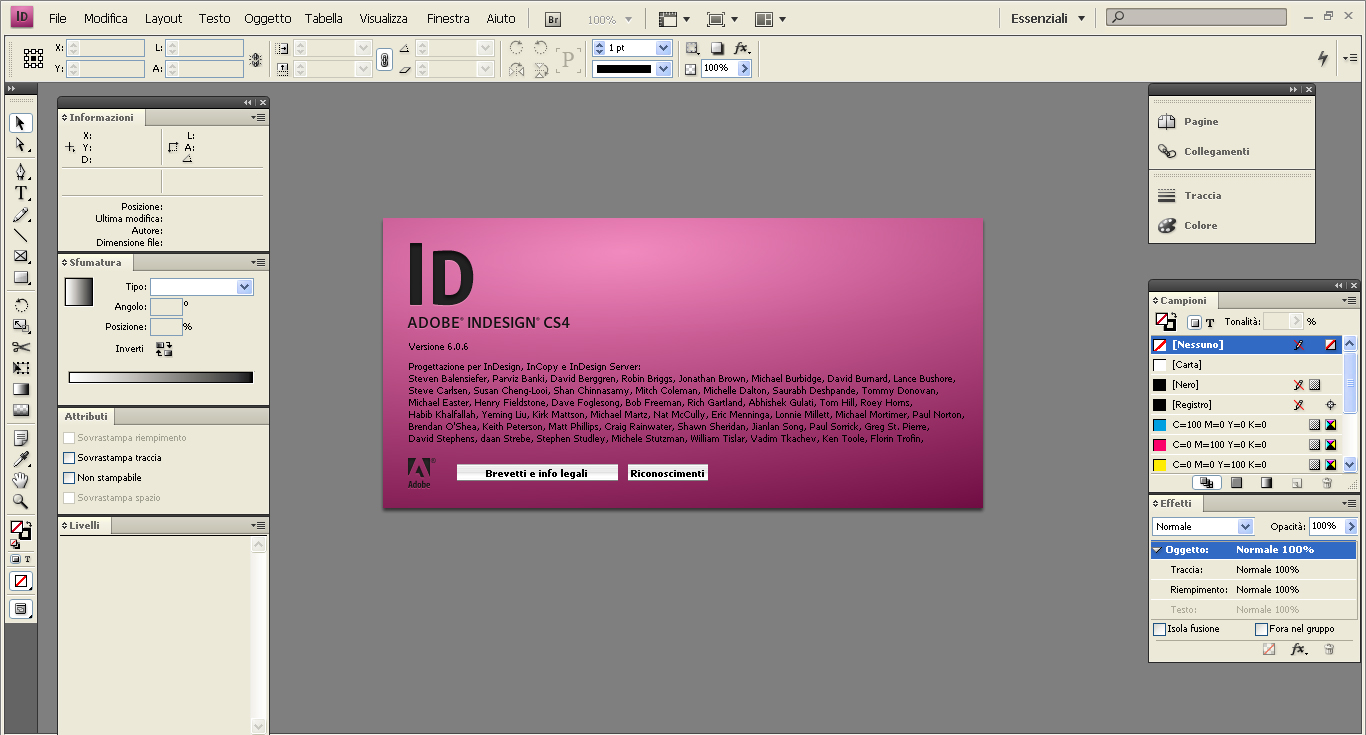The height and width of the screenshot is (735, 1366).
Task: Open the Campioni panel flyout menu
Action: (1349, 301)
